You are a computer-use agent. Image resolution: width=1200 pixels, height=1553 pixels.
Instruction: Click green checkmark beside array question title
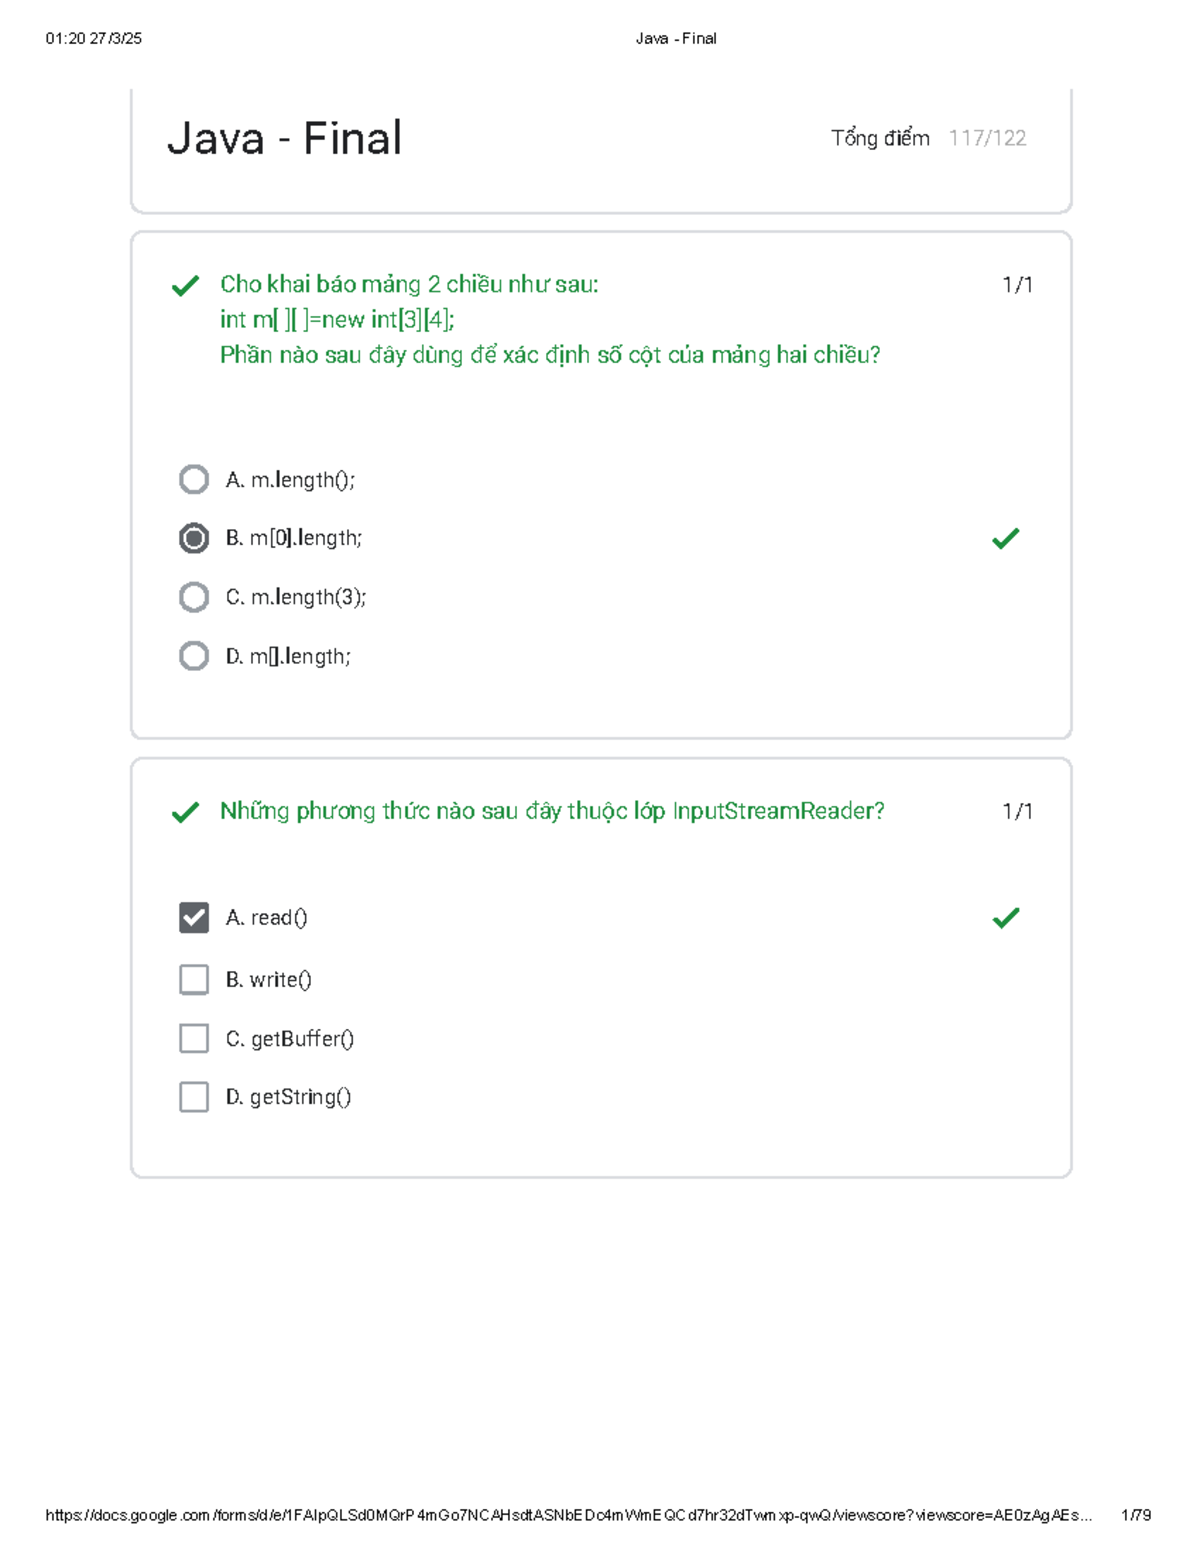coord(185,286)
